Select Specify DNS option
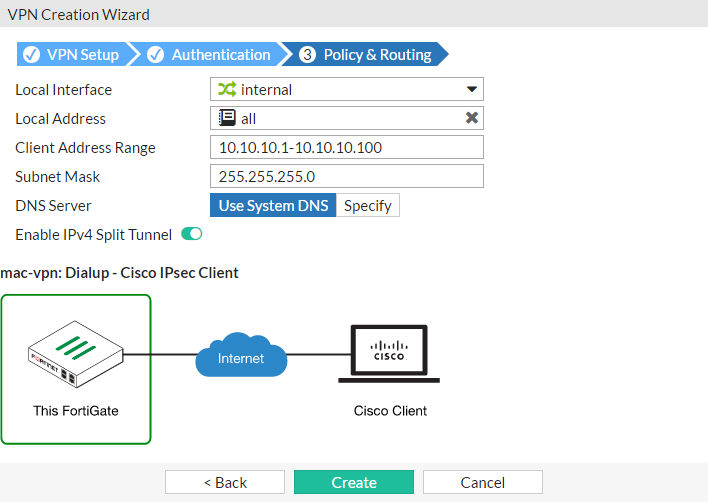Image resolution: width=708 pixels, height=502 pixels. [368, 205]
